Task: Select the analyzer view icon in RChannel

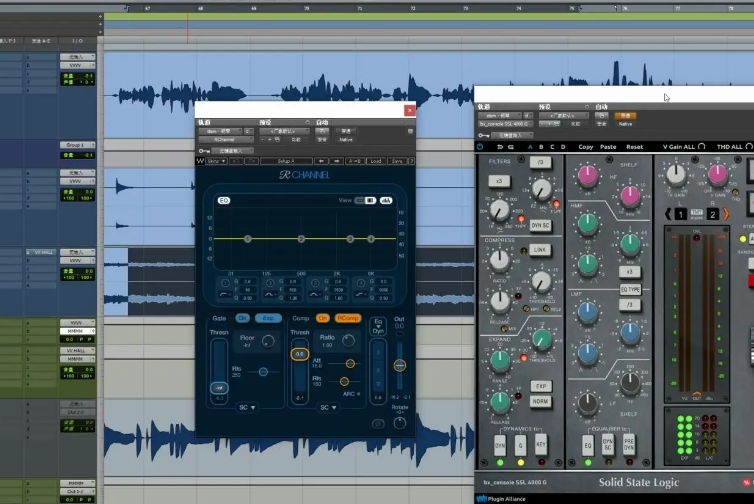Action: [x=386, y=201]
